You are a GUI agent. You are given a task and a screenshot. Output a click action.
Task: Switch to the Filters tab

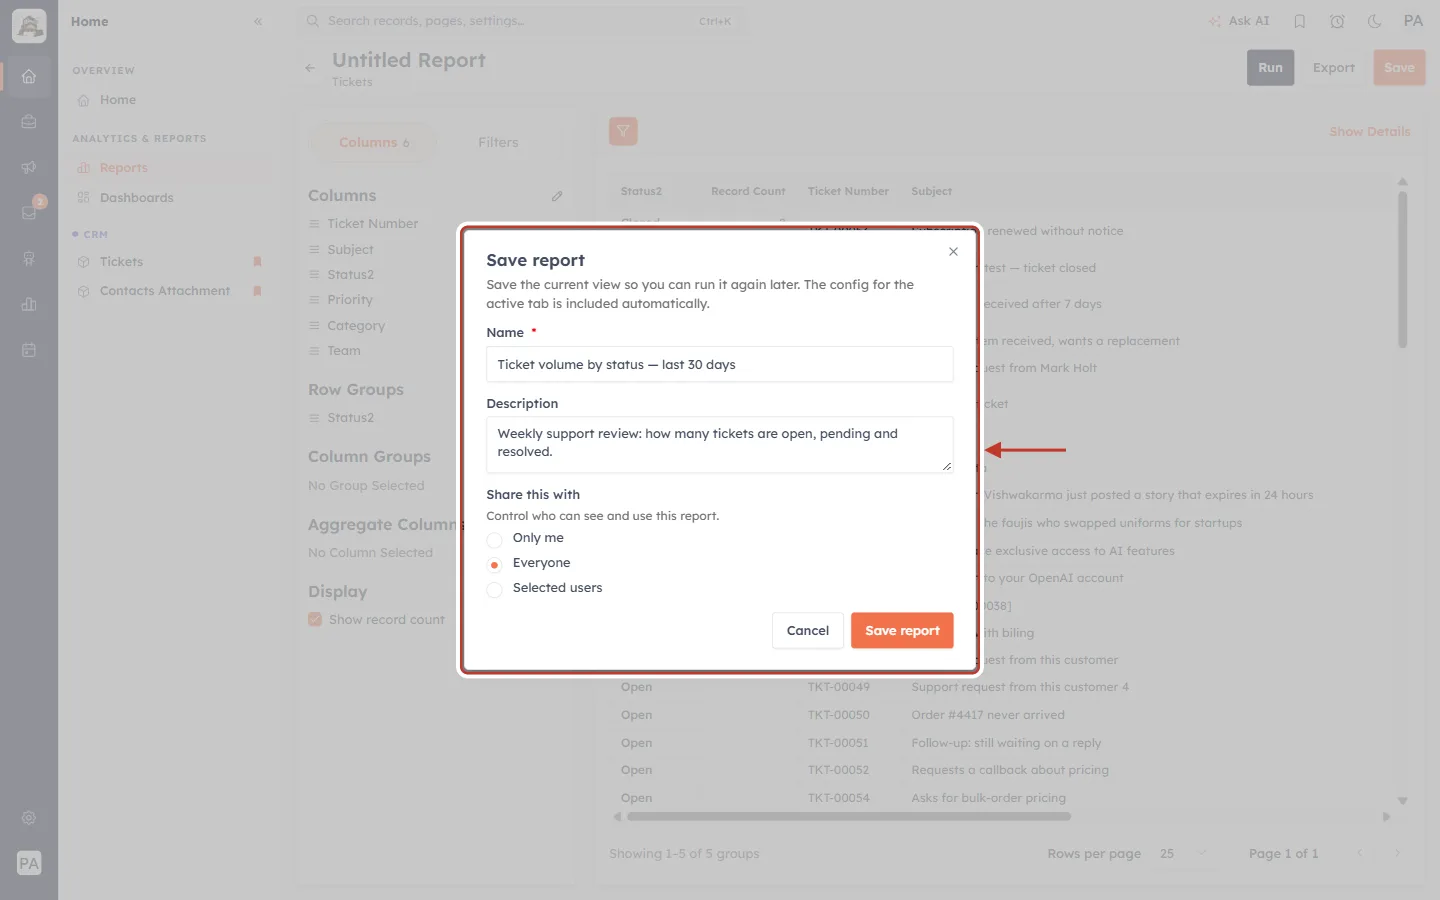pyautogui.click(x=498, y=143)
